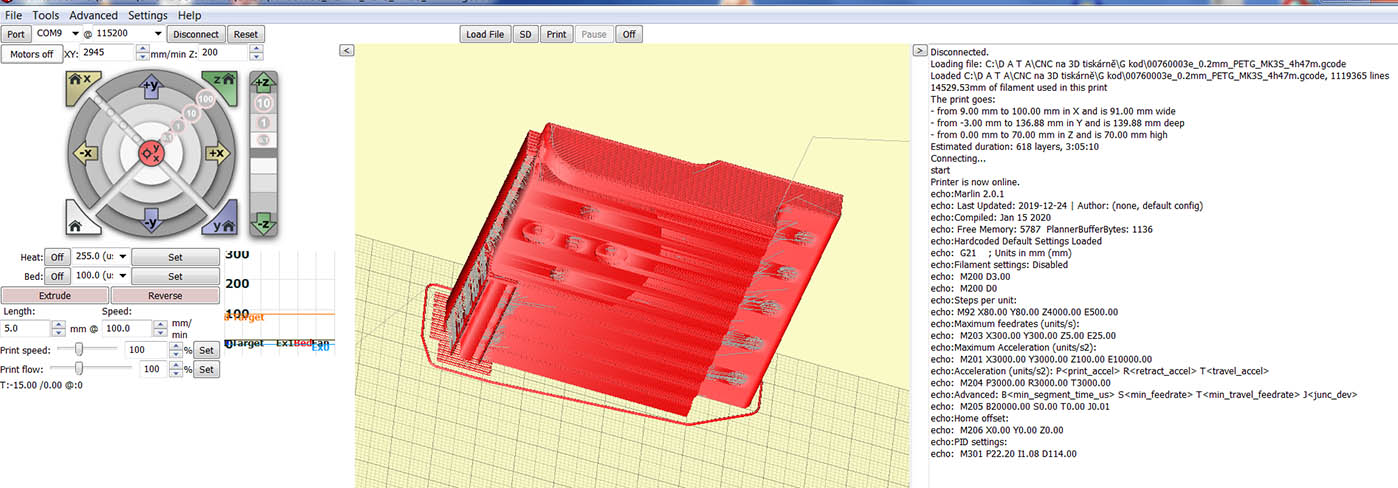Click the Load File button
The height and width of the screenshot is (488, 1398).
click(485, 34)
